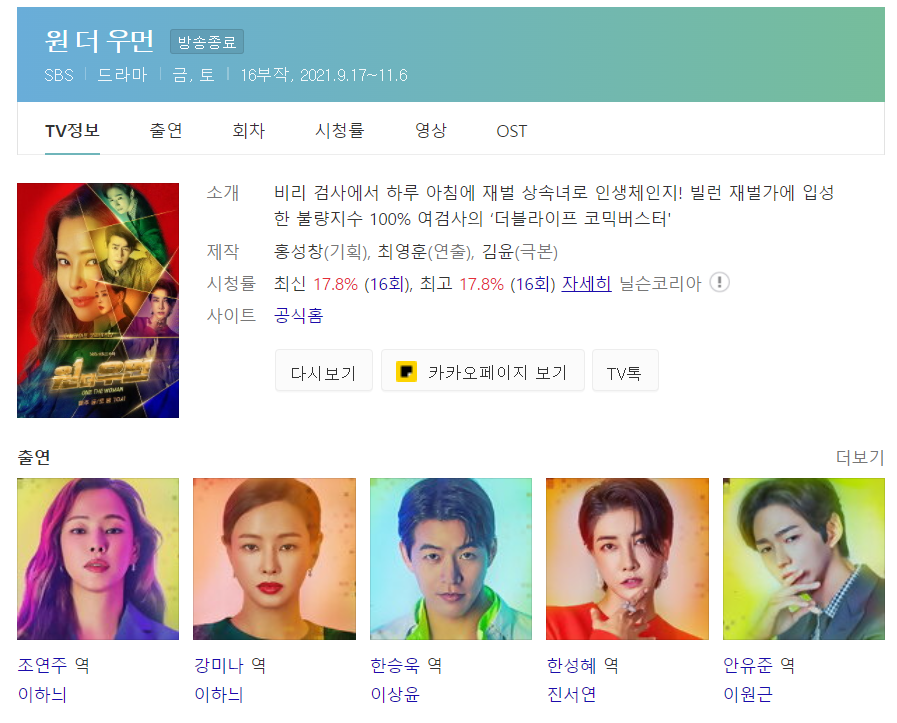The image size is (897, 723).
Task: Click actor name 진서연 link
Action: pos(571,694)
